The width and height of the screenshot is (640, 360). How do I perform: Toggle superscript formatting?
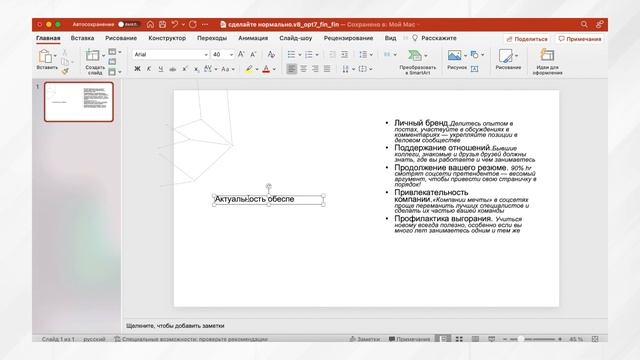point(184,69)
